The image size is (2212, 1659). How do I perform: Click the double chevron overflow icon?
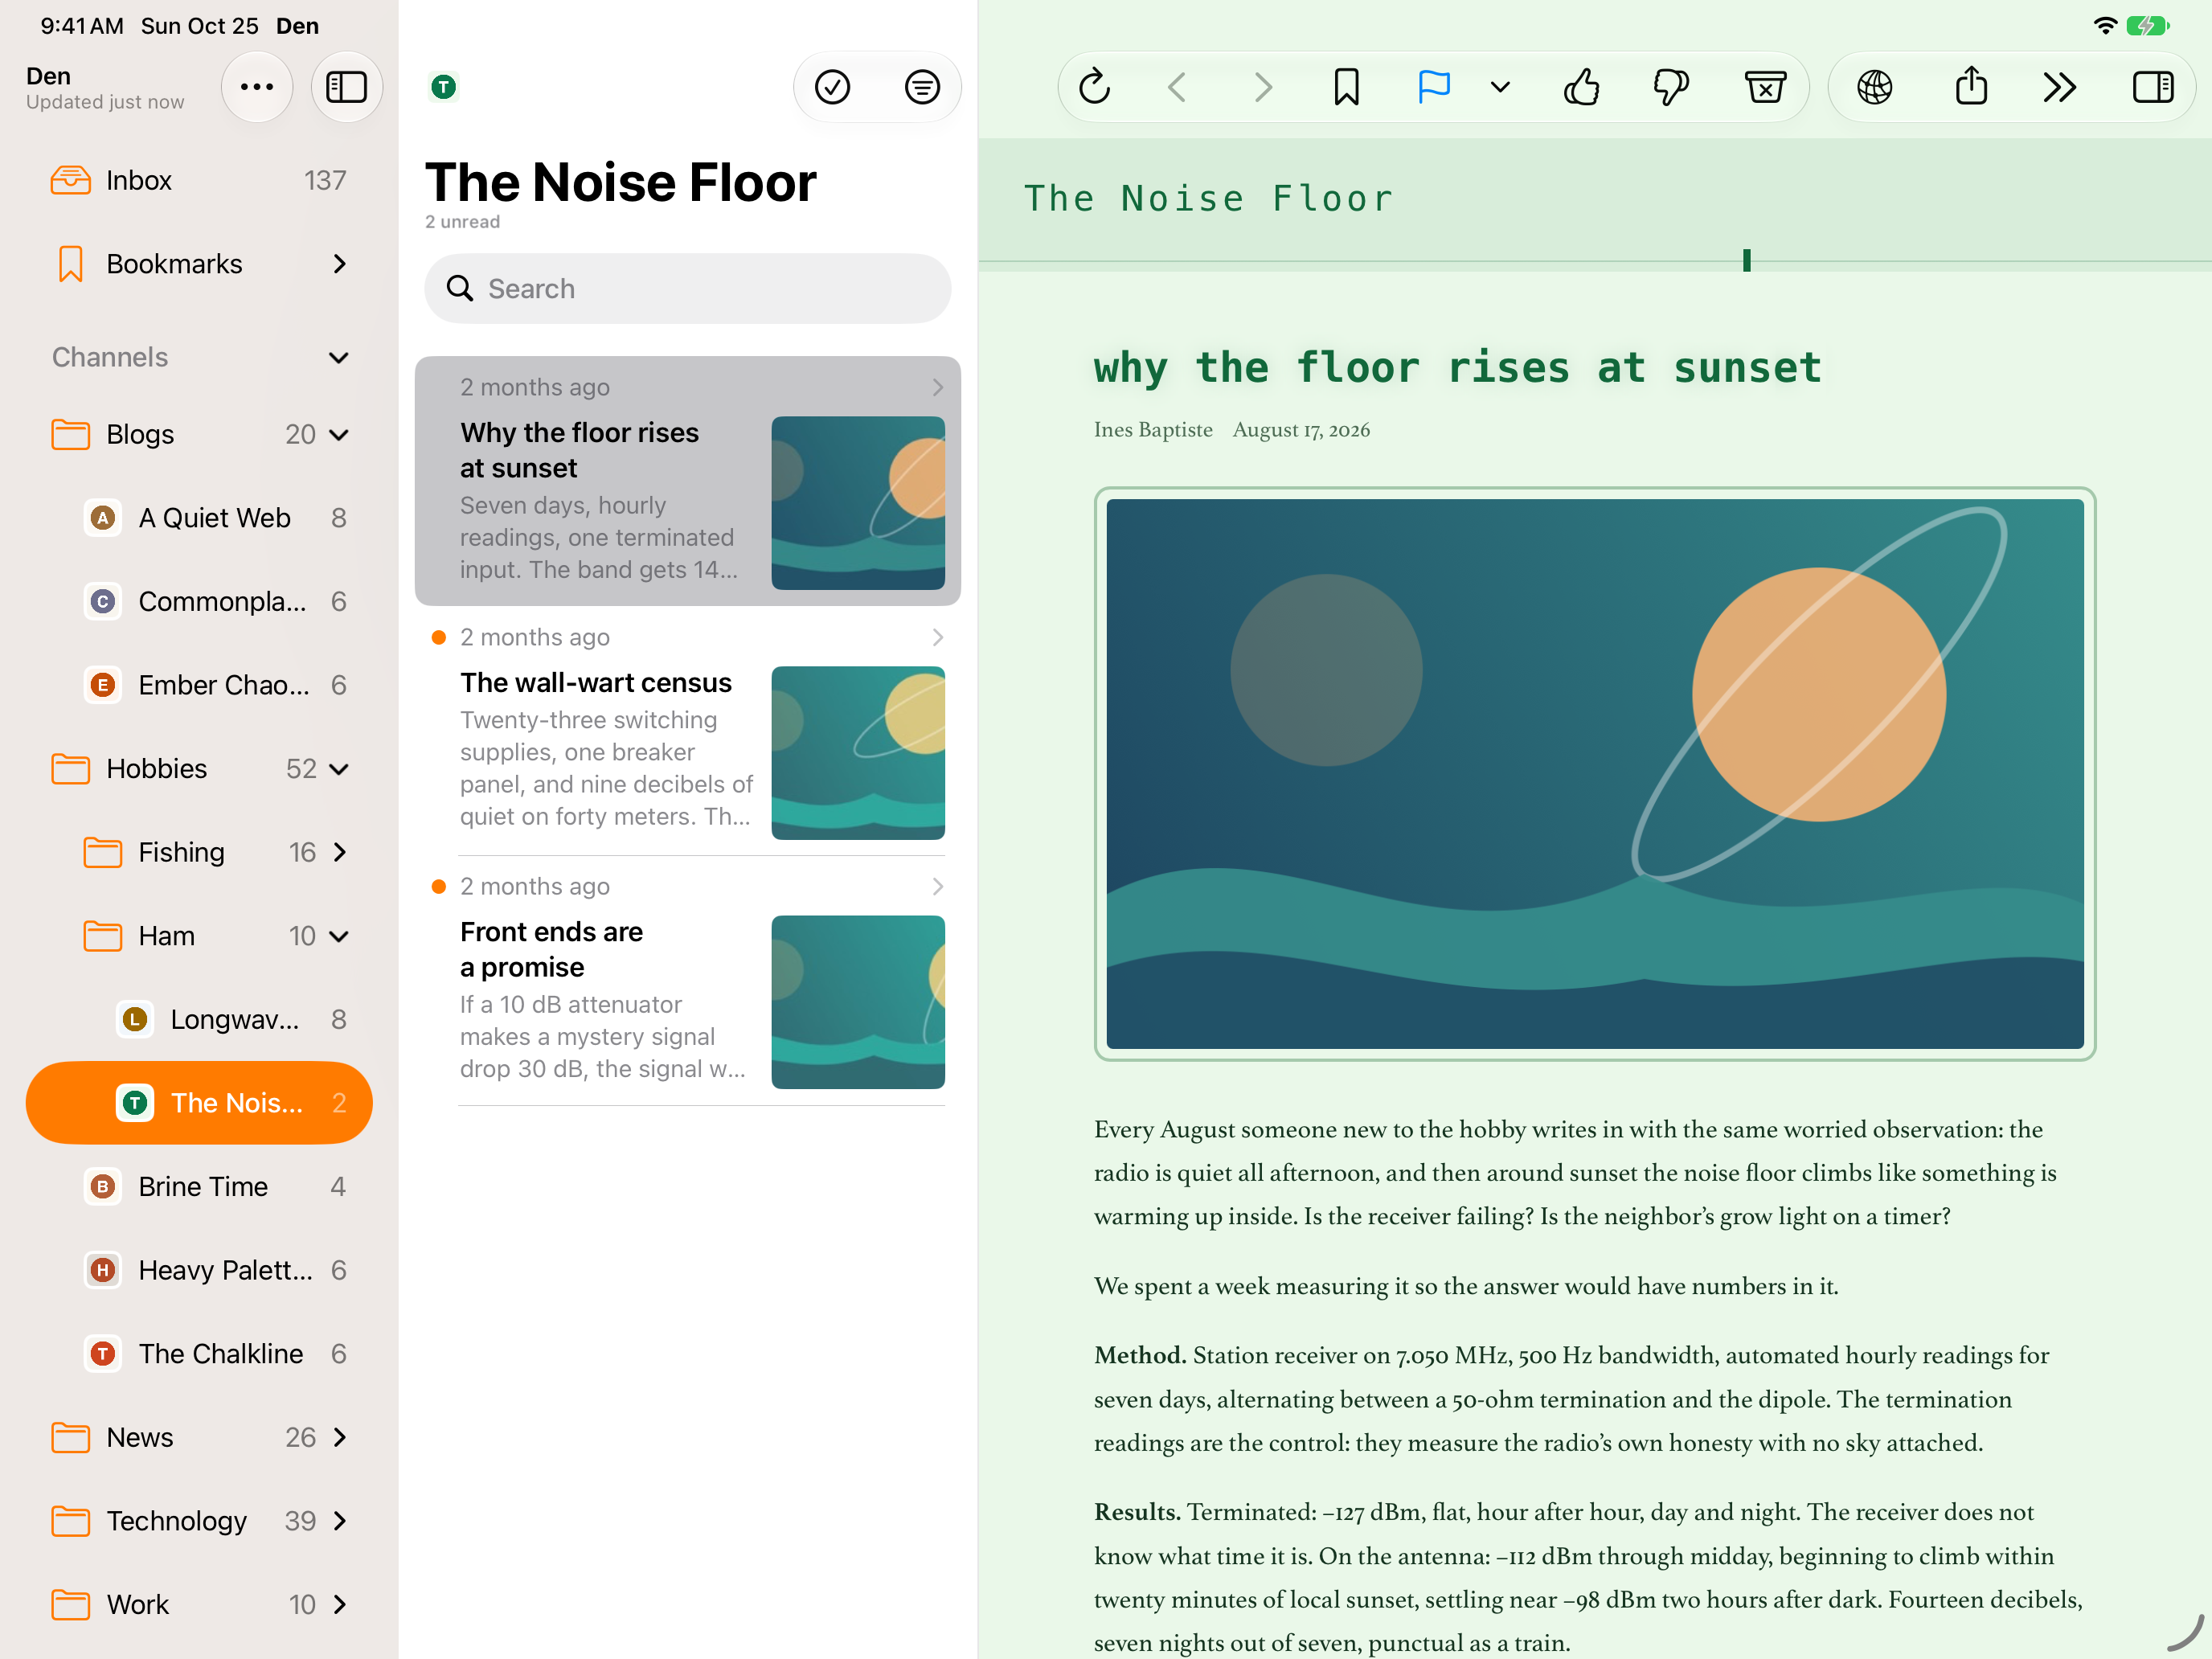[x=2060, y=87]
